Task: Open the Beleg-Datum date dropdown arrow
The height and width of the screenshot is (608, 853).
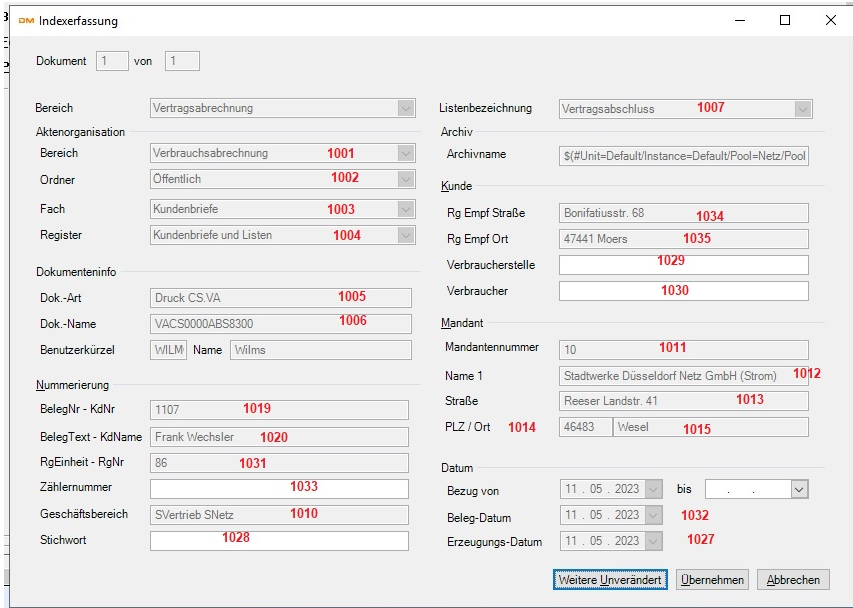Action: click(653, 515)
